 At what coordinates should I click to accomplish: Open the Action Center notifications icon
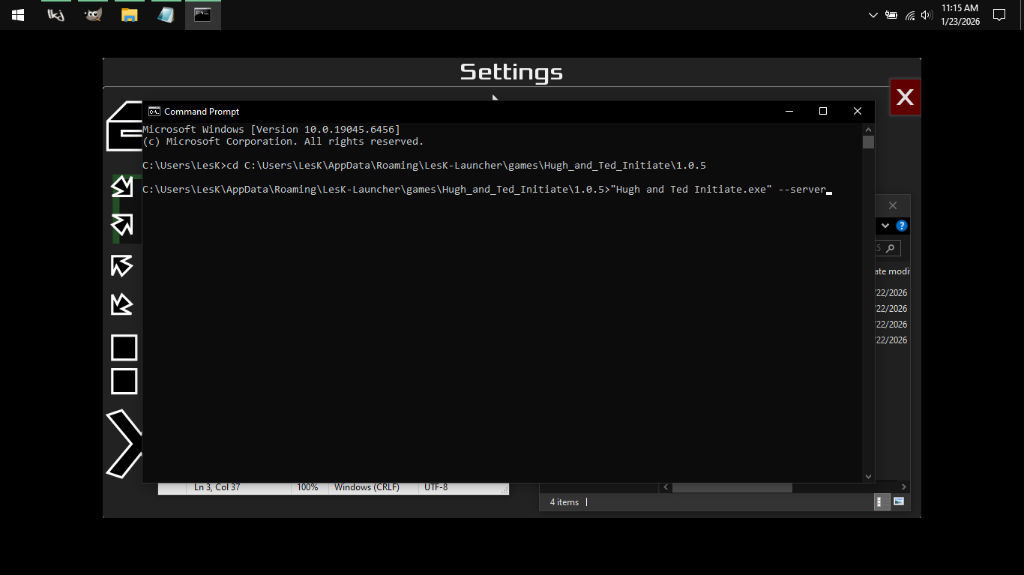[x=998, y=15]
